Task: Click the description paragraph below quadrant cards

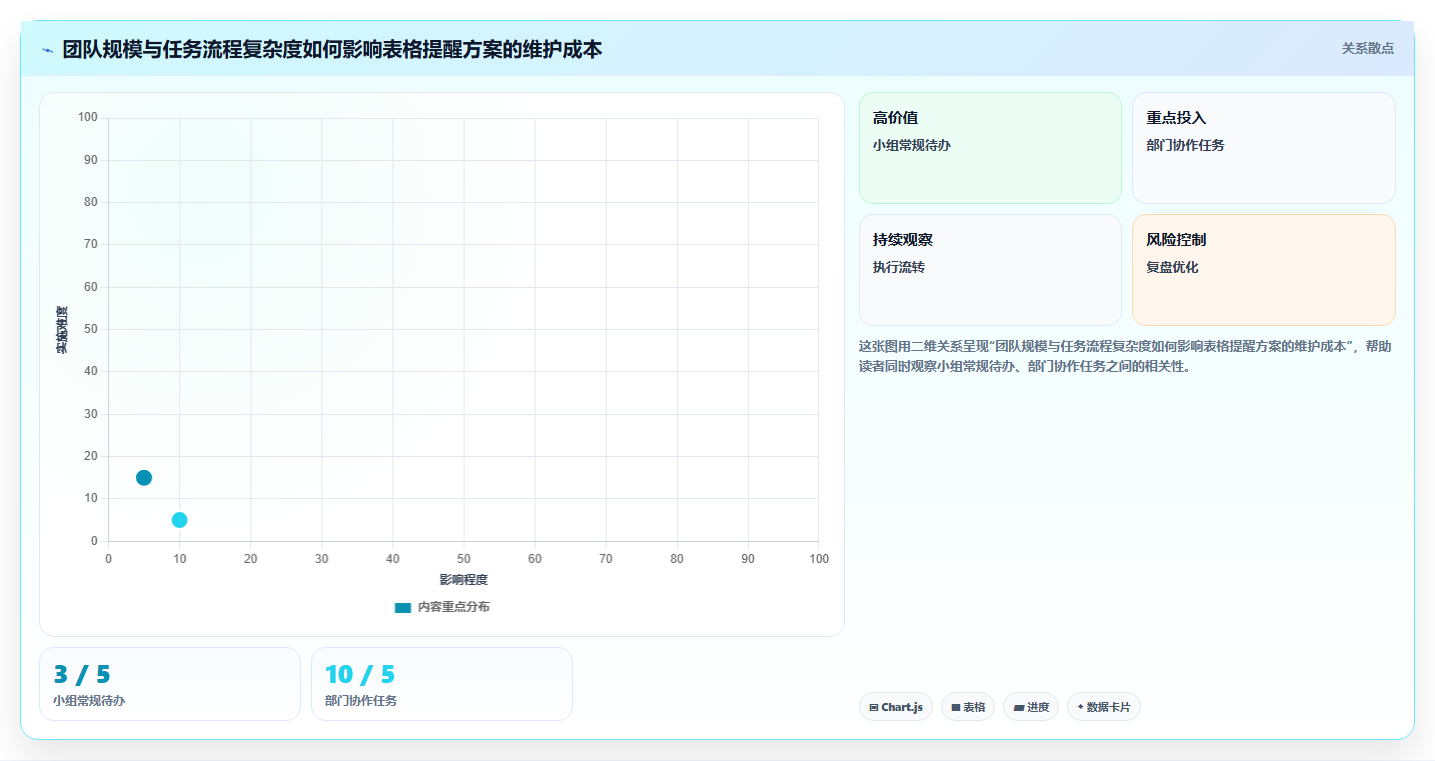Action: 1125,356
